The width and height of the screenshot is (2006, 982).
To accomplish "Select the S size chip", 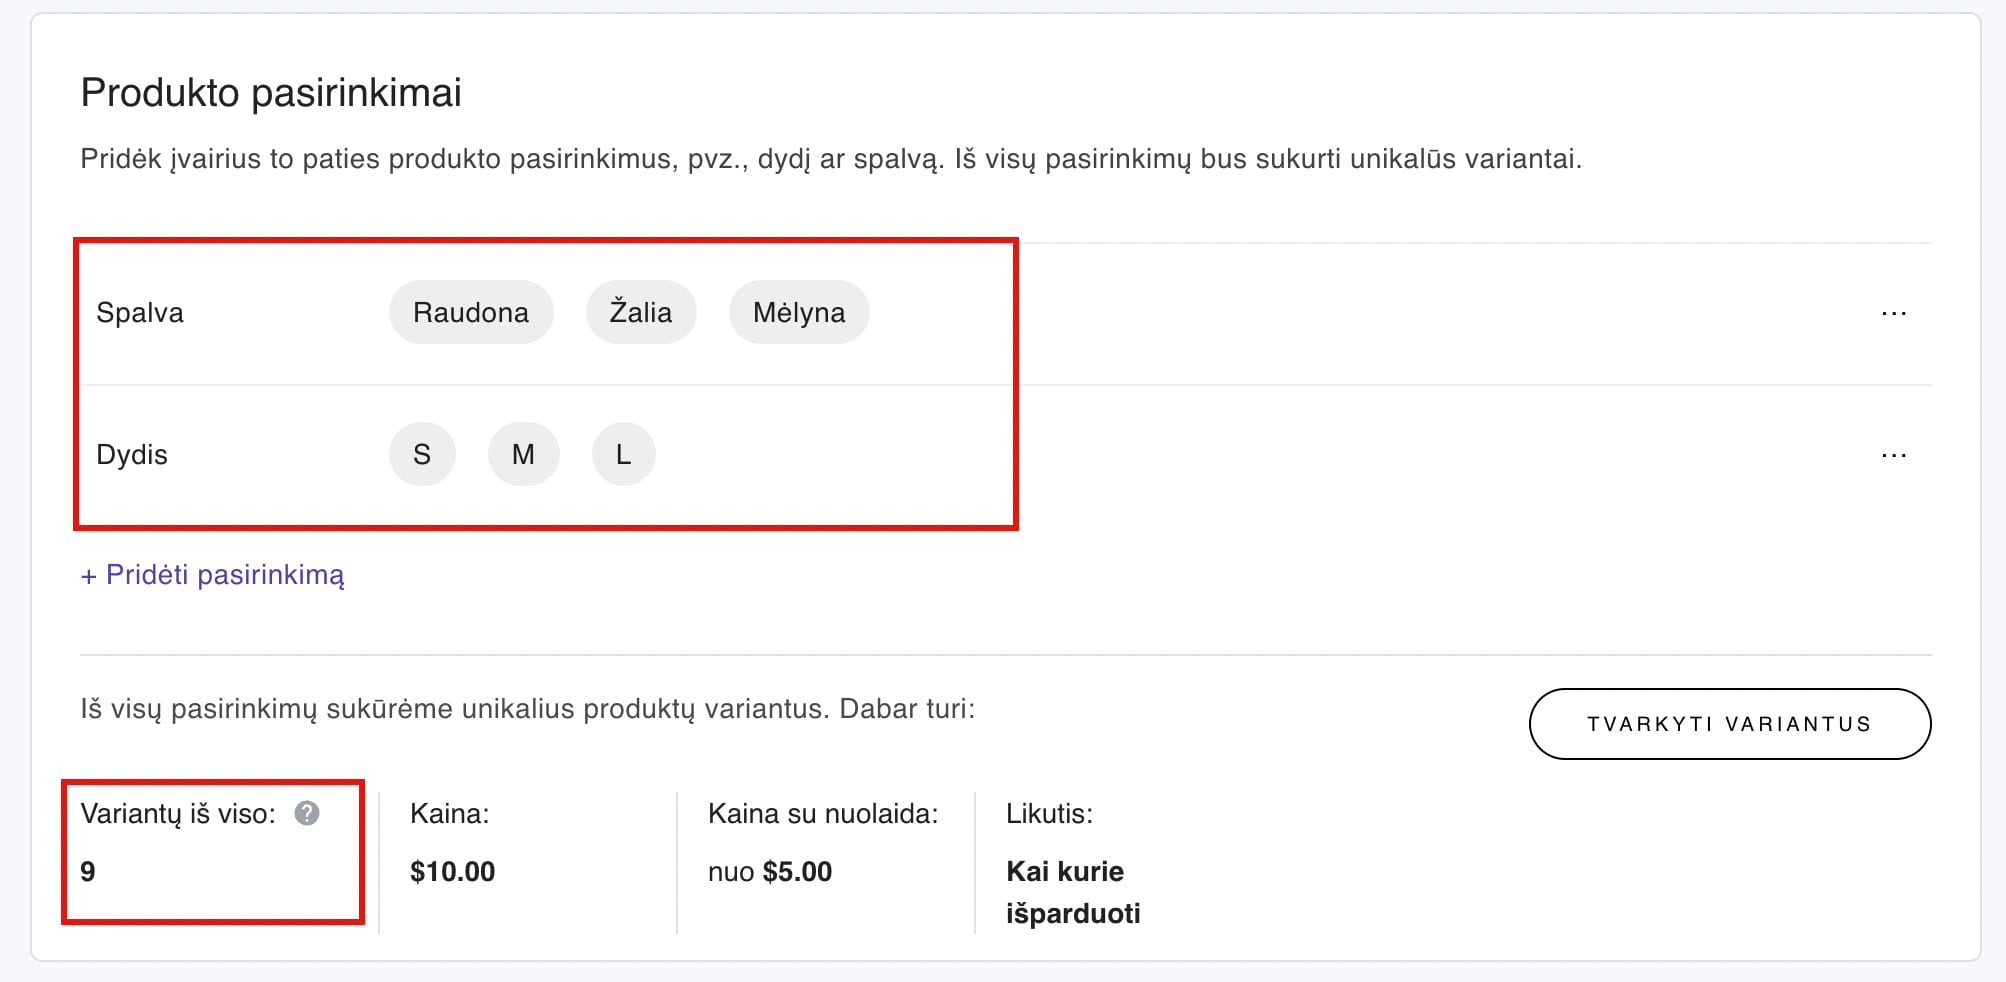I will pyautogui.click(x=422, y=454).
